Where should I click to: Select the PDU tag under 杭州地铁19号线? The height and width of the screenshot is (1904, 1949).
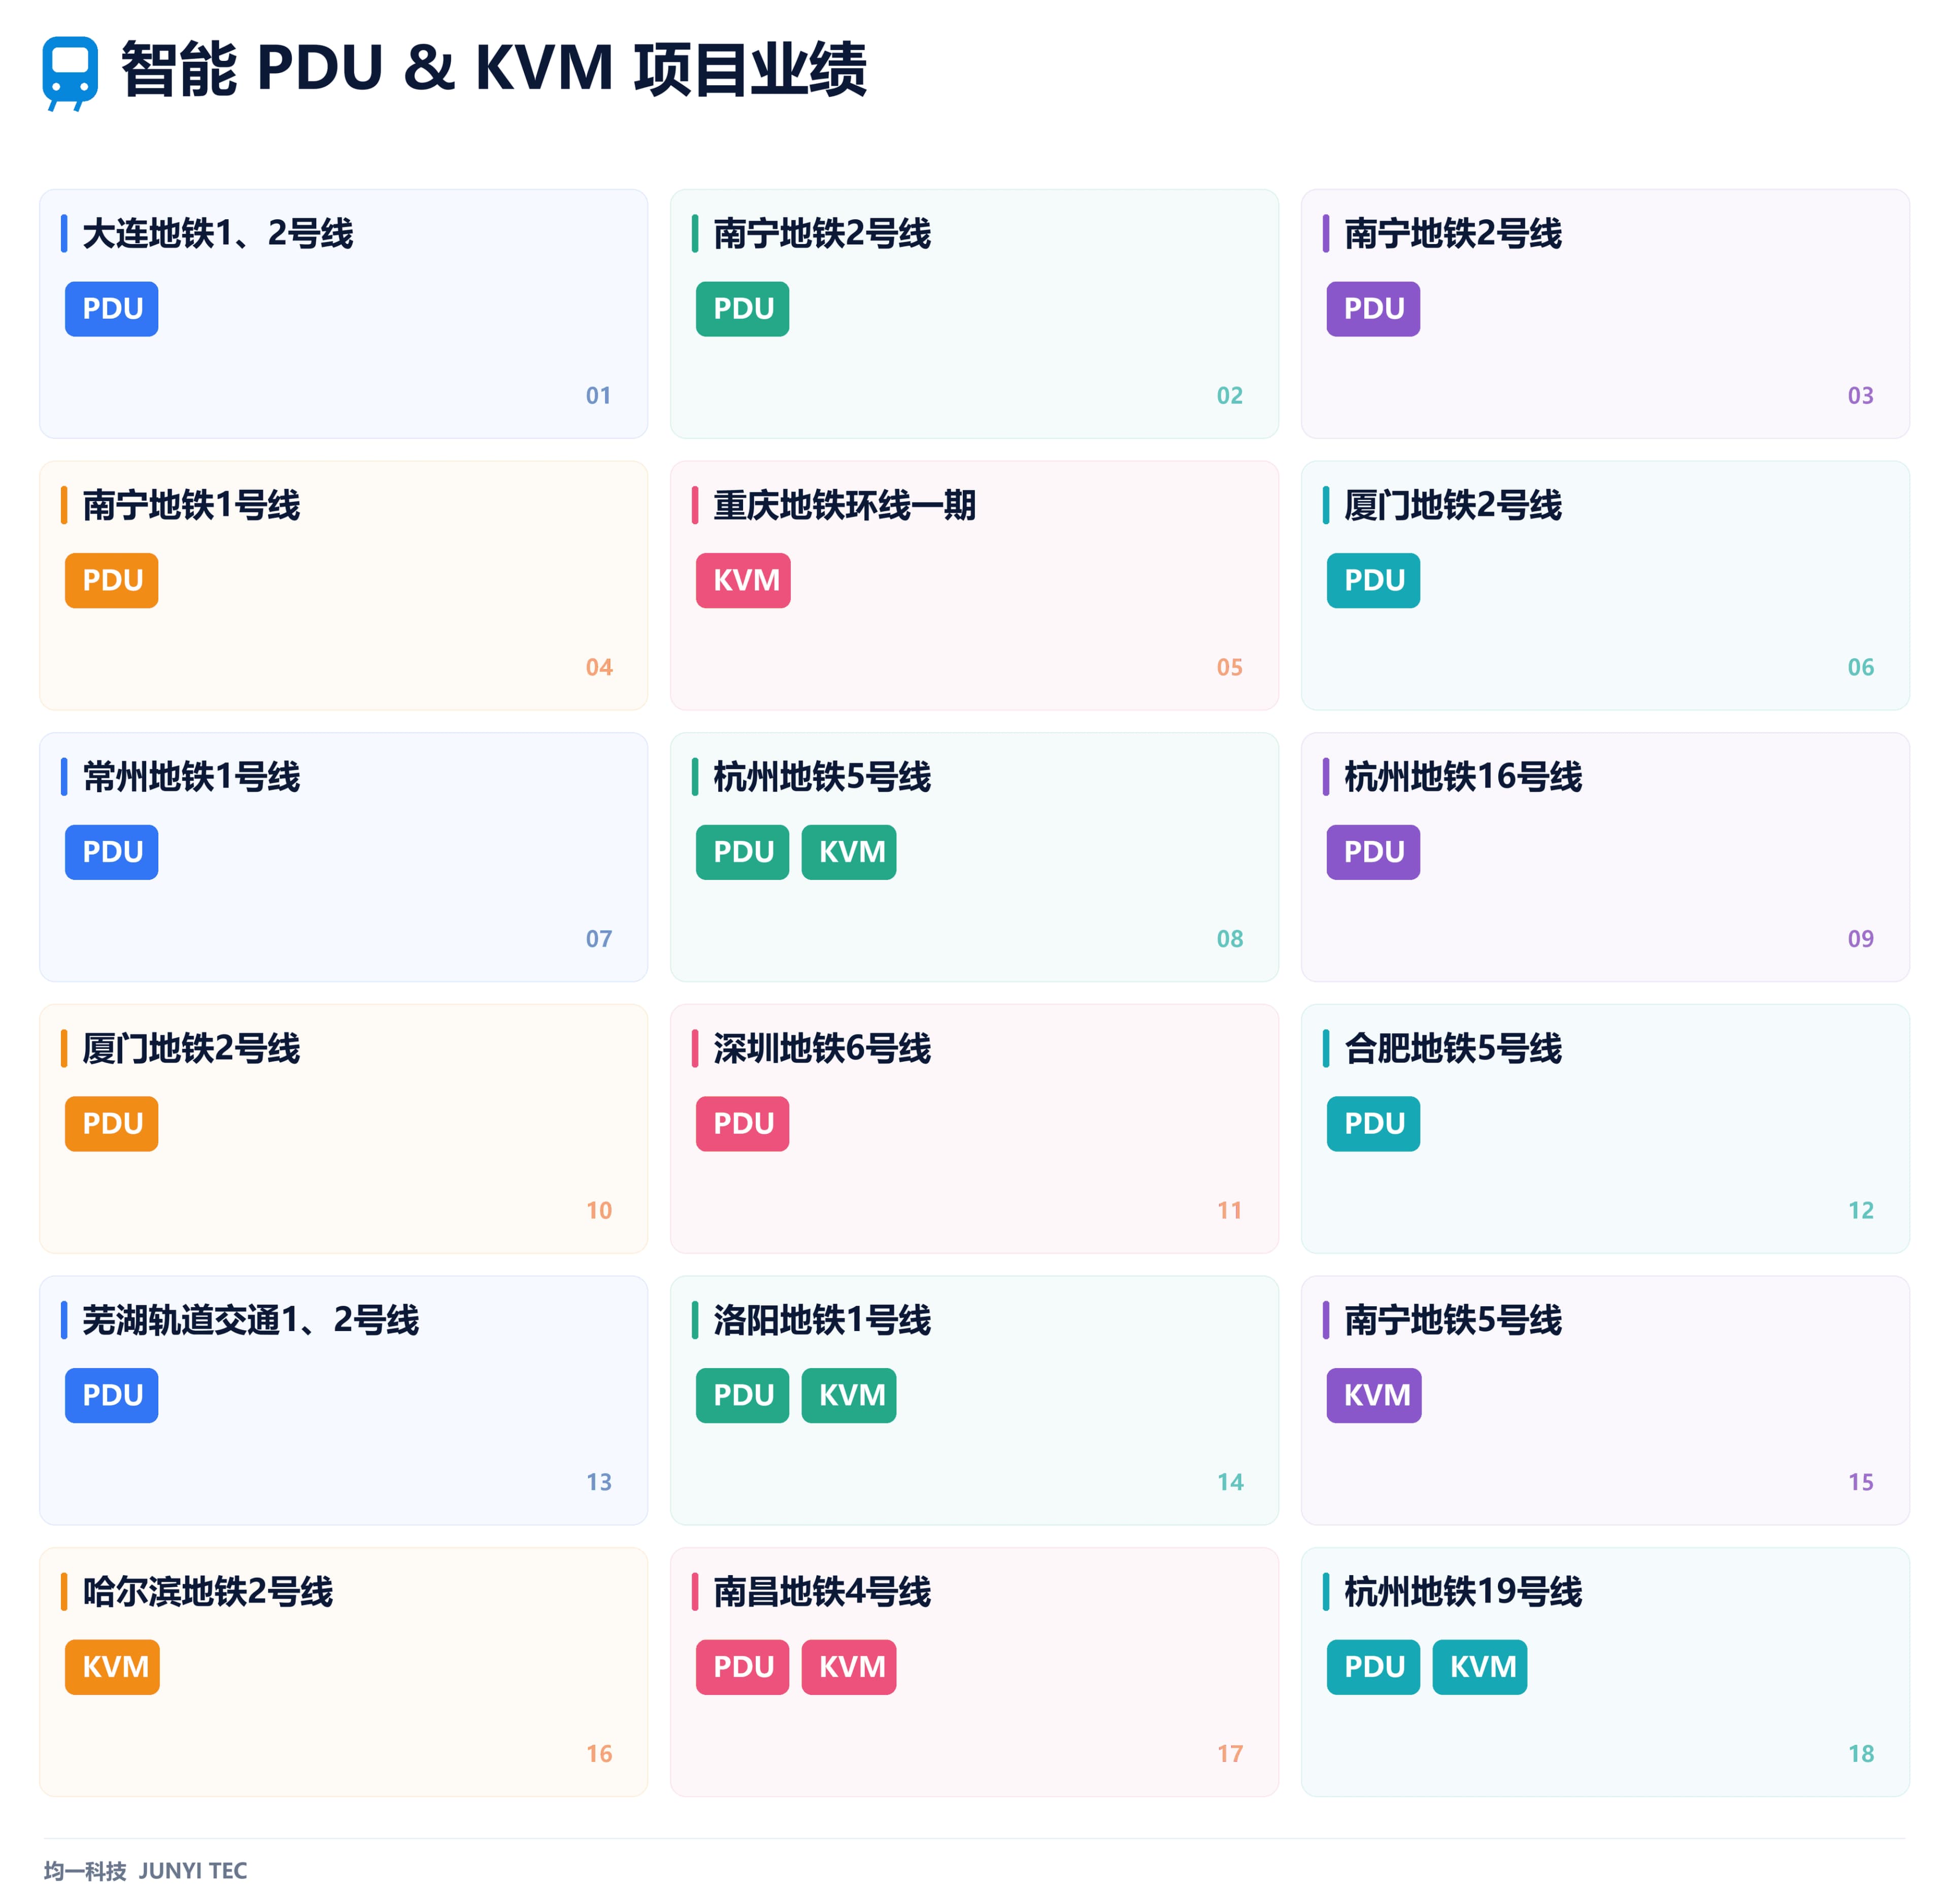pyautogui.click(x=1373, y=1667)
